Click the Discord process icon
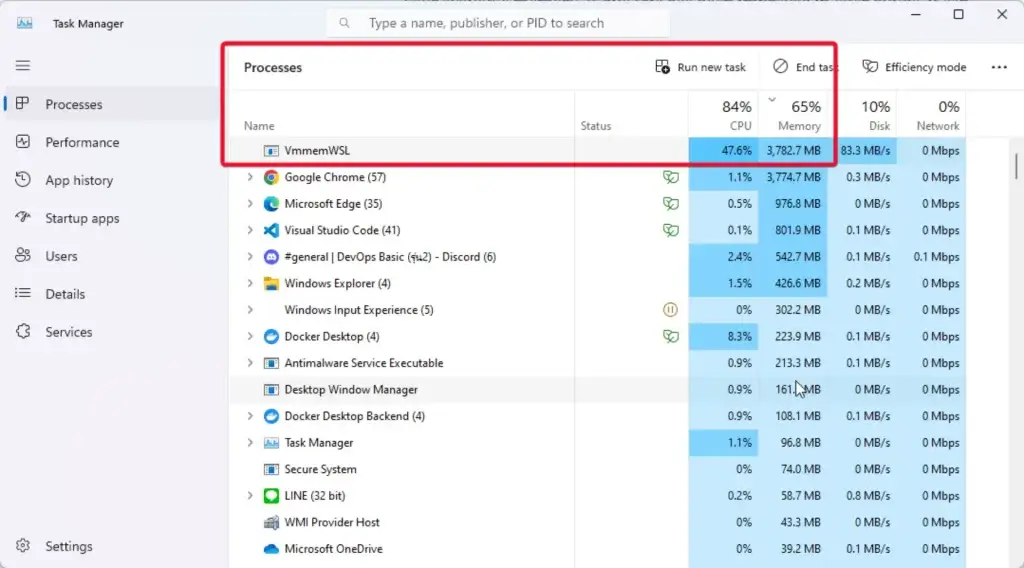This screenshot has height=568, width=1024. coord(271,257)
